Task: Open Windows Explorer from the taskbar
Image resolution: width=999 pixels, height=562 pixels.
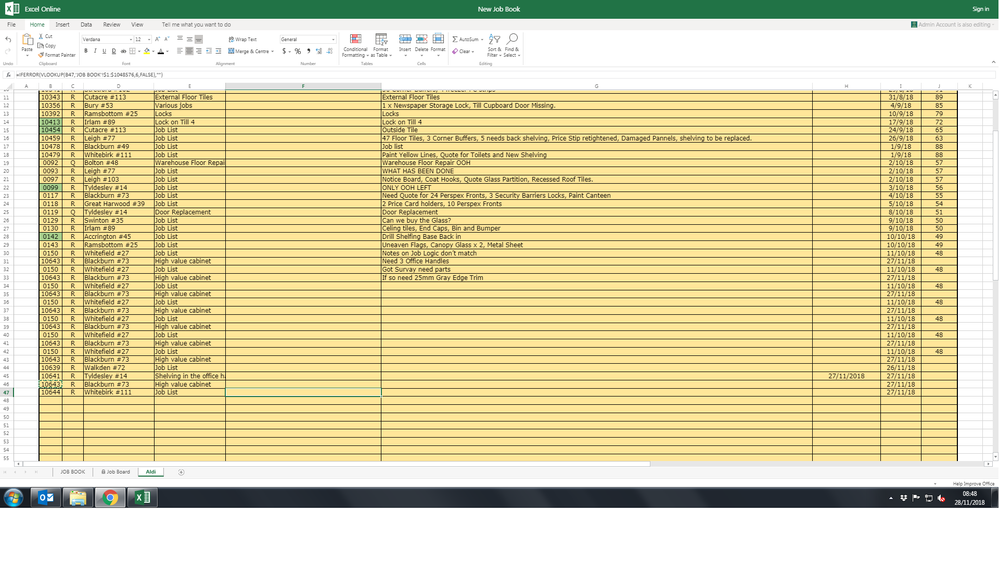Action: pos(78,498)
